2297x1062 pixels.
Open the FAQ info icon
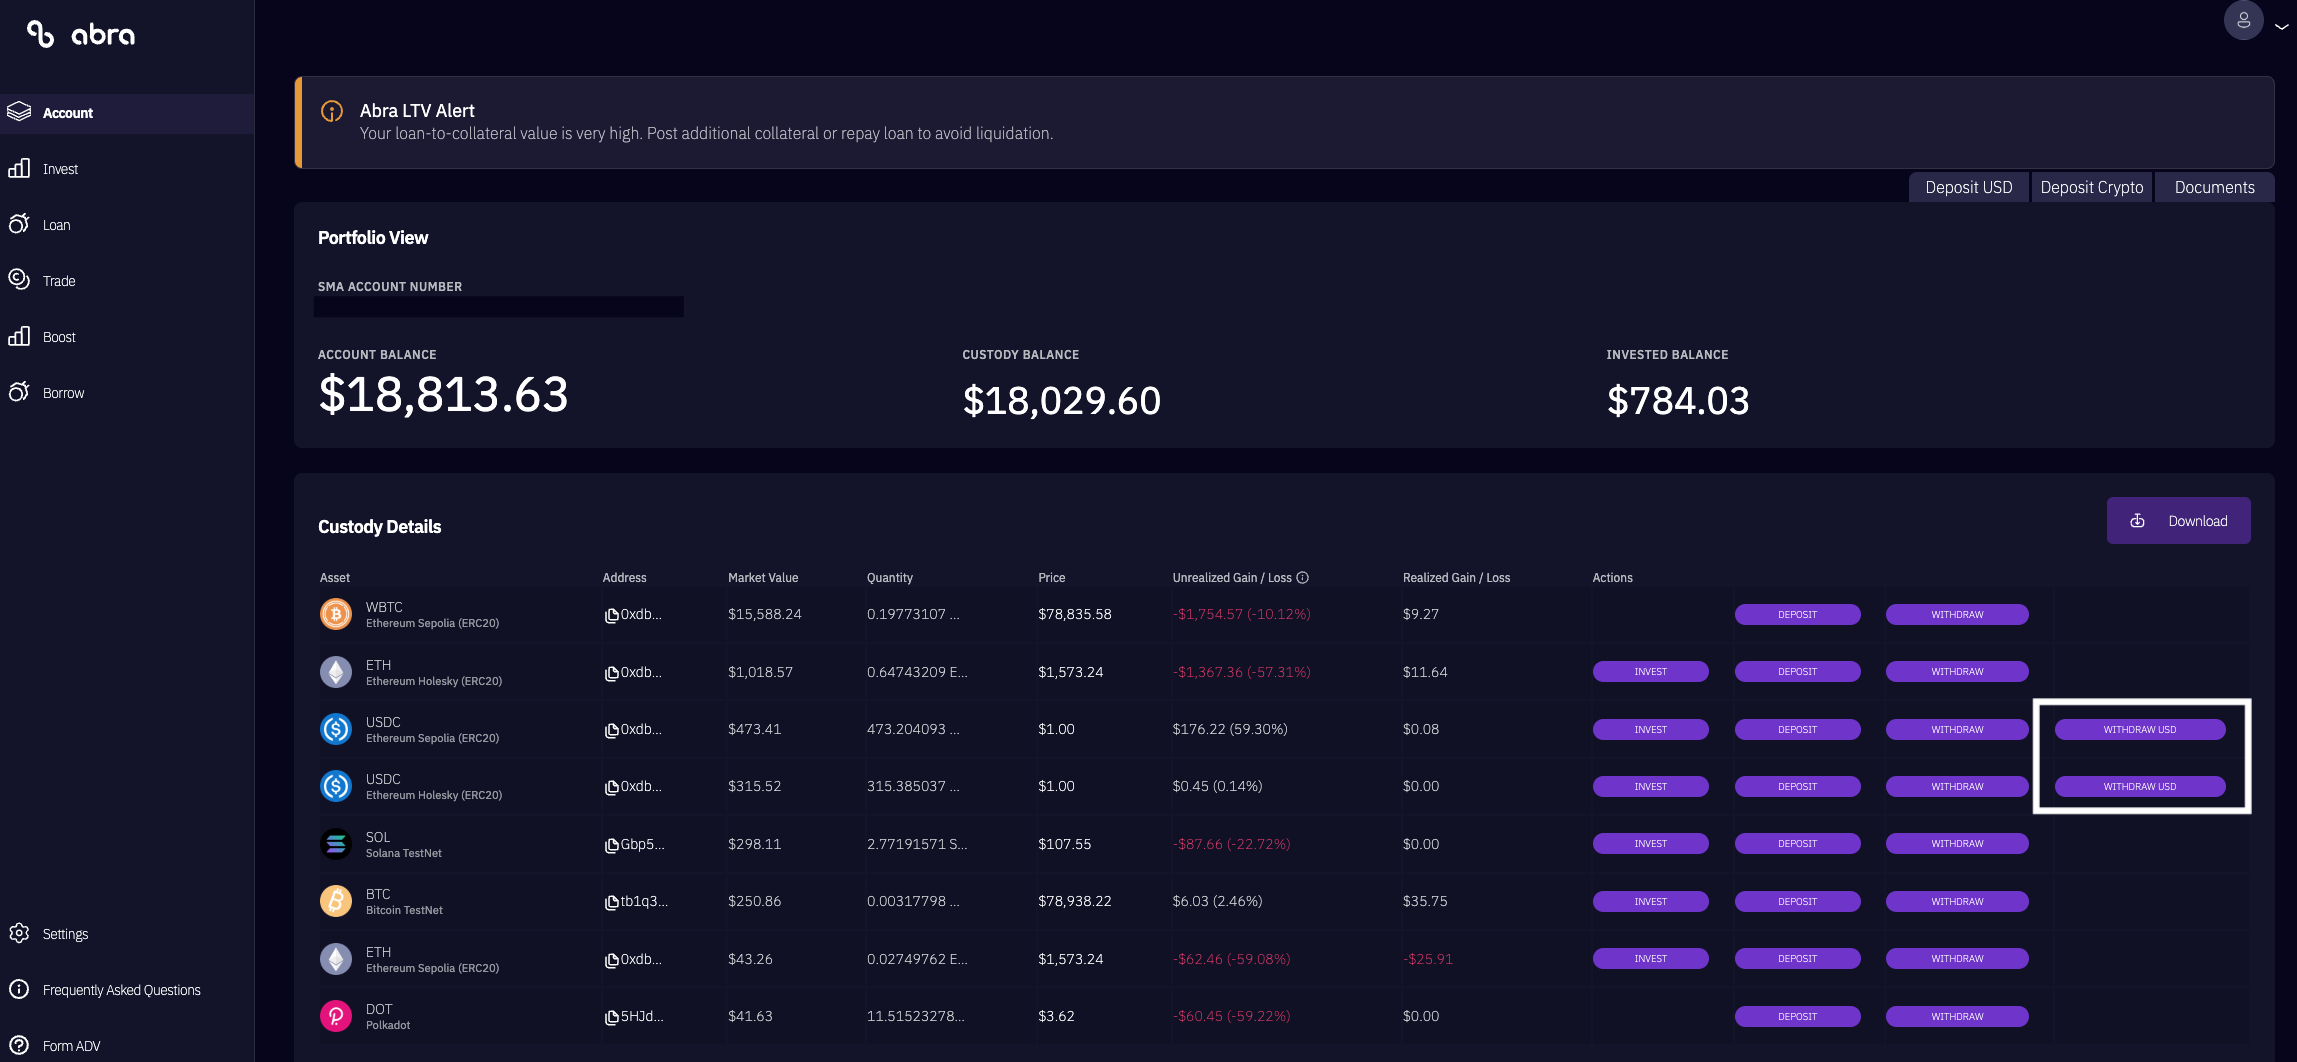(x=19, y=989)
